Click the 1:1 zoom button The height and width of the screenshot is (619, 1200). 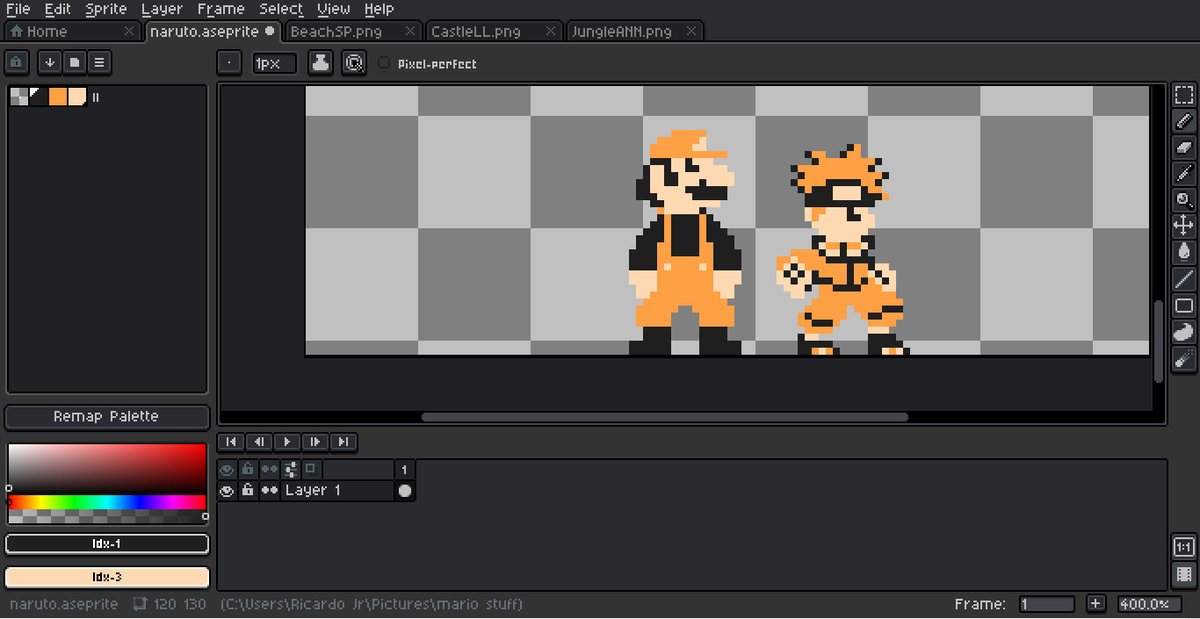tap(1184, 547)
